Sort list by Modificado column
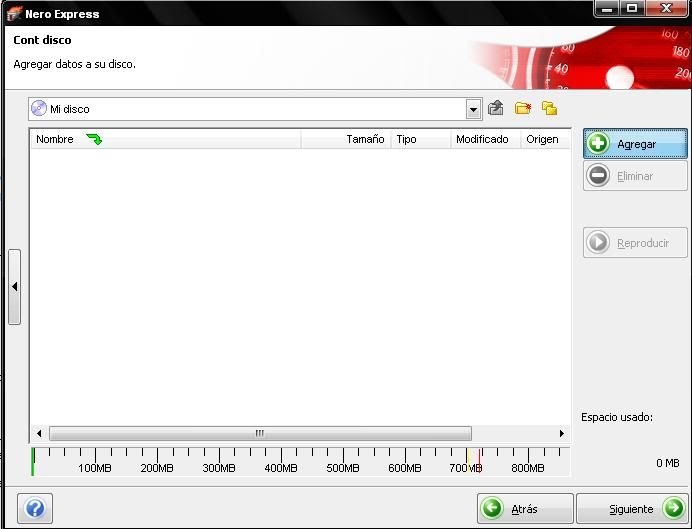692x529 pixels. (485, 139)
